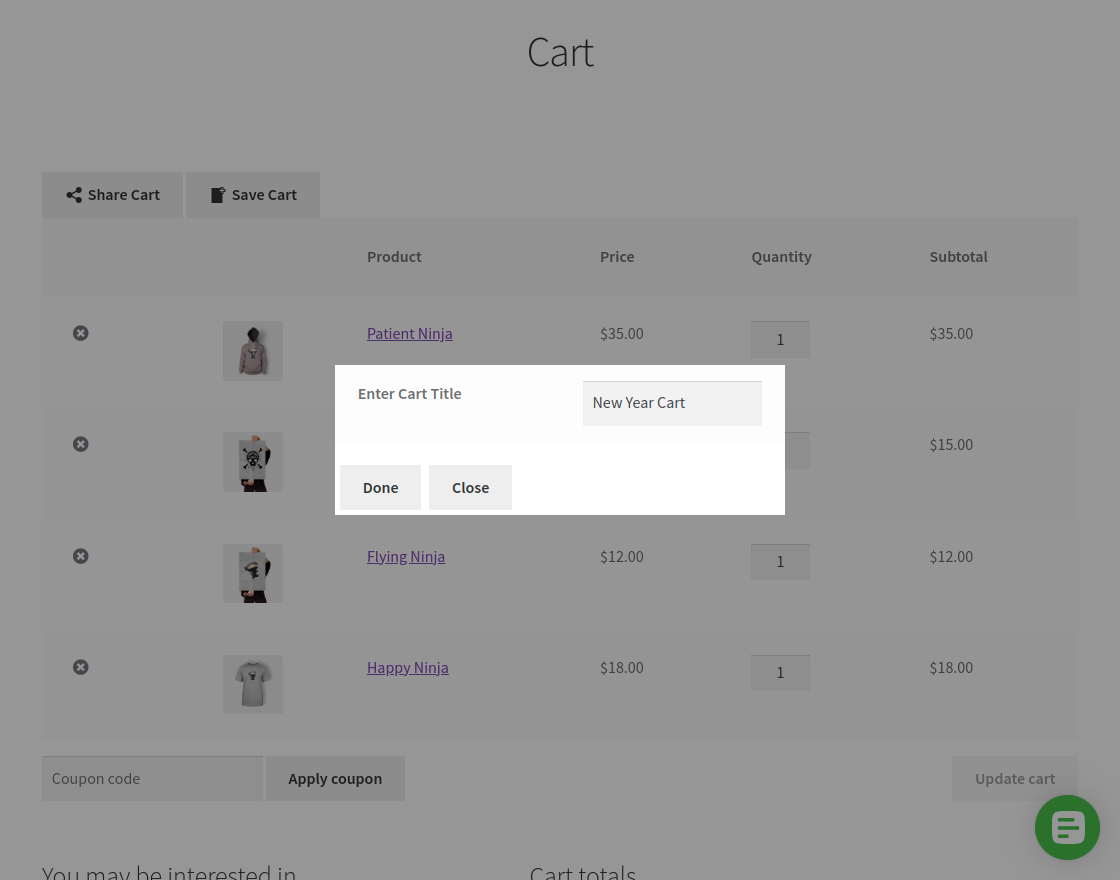Confirm cart title with Done
1120x880 pixels.
pyautogui.click(x=380, y=487)
